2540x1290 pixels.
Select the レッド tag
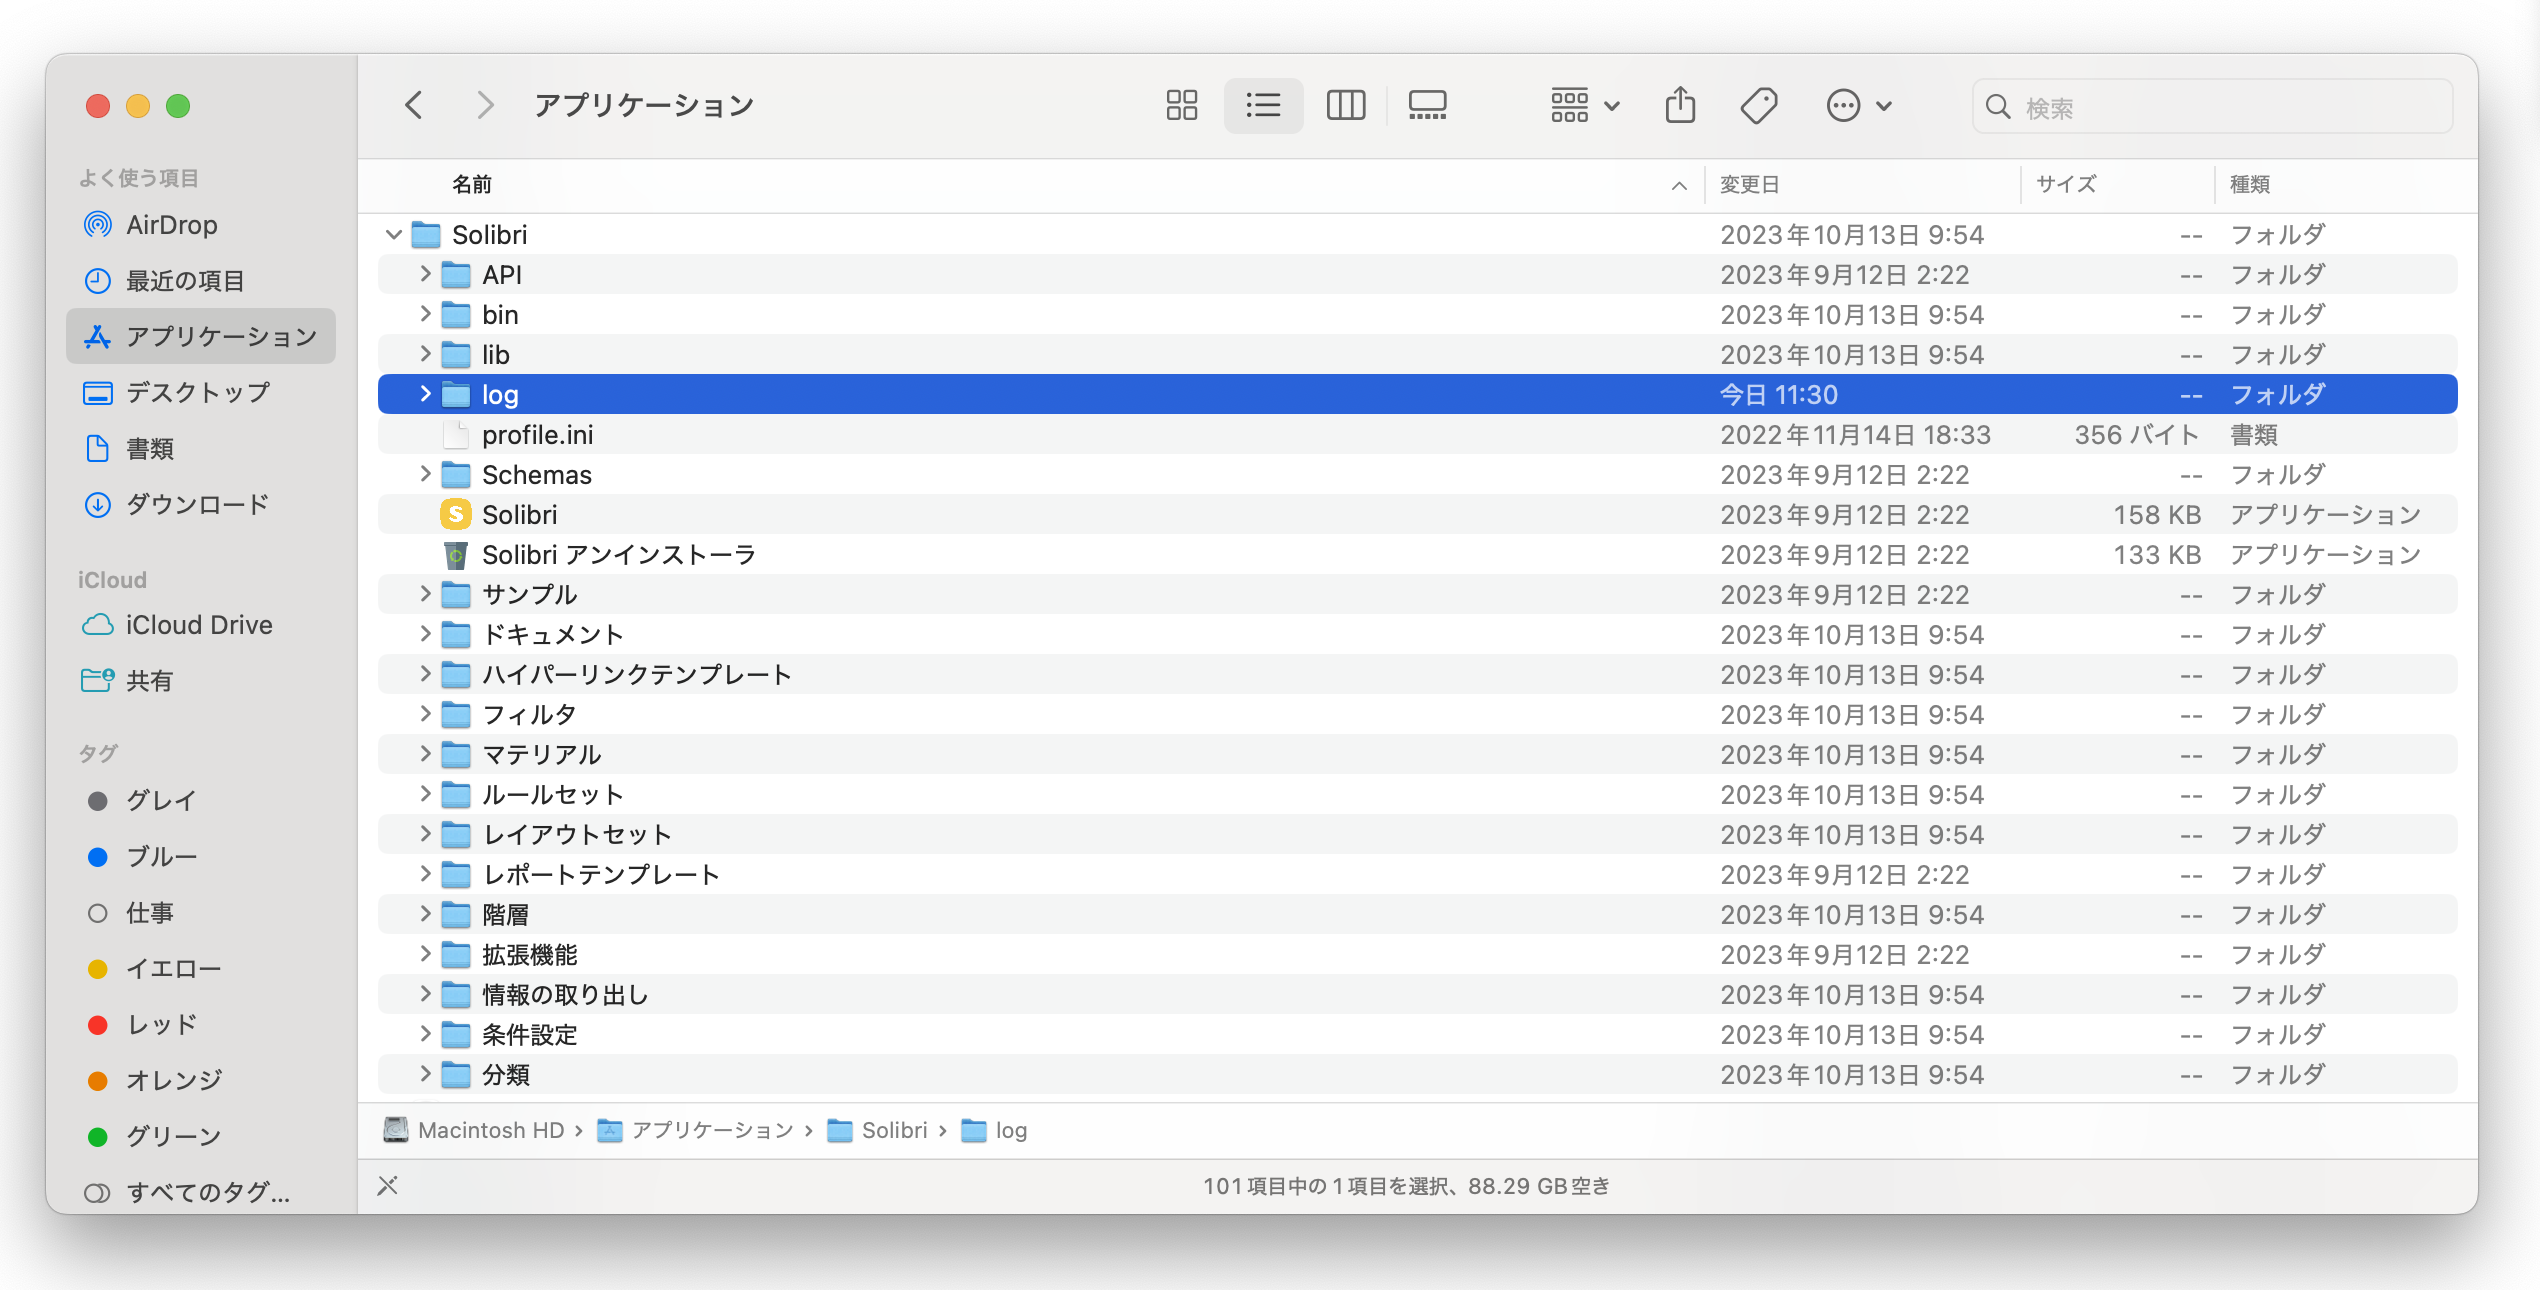200,1025
